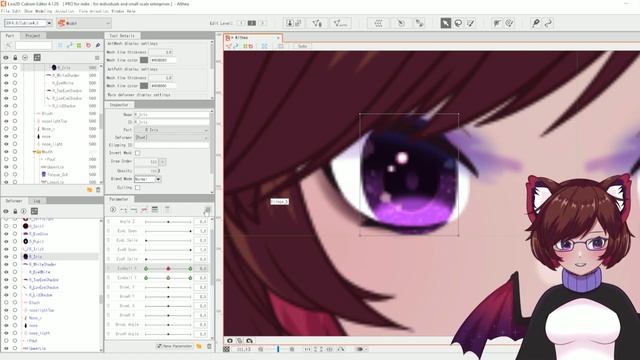
Task: Toggle the eye icon in Part panel header
Action: click(6, 58)
